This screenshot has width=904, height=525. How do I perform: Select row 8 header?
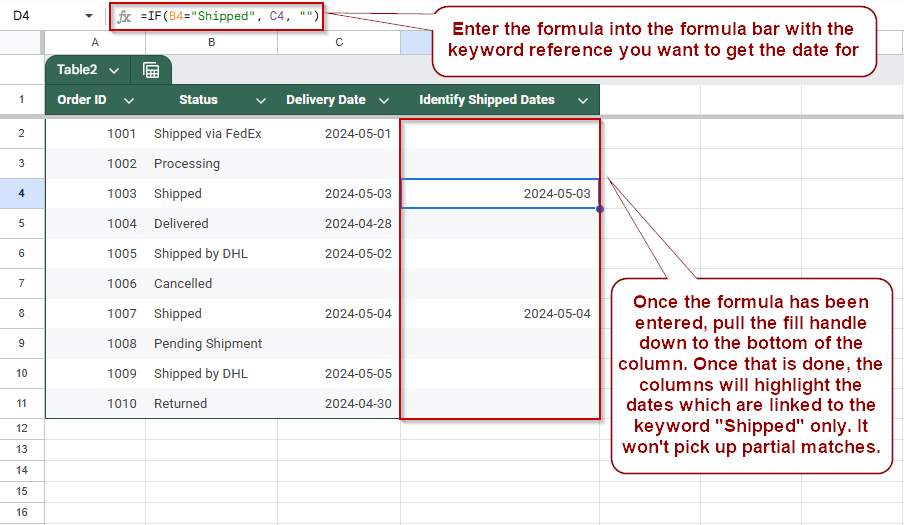coord(21,313)
